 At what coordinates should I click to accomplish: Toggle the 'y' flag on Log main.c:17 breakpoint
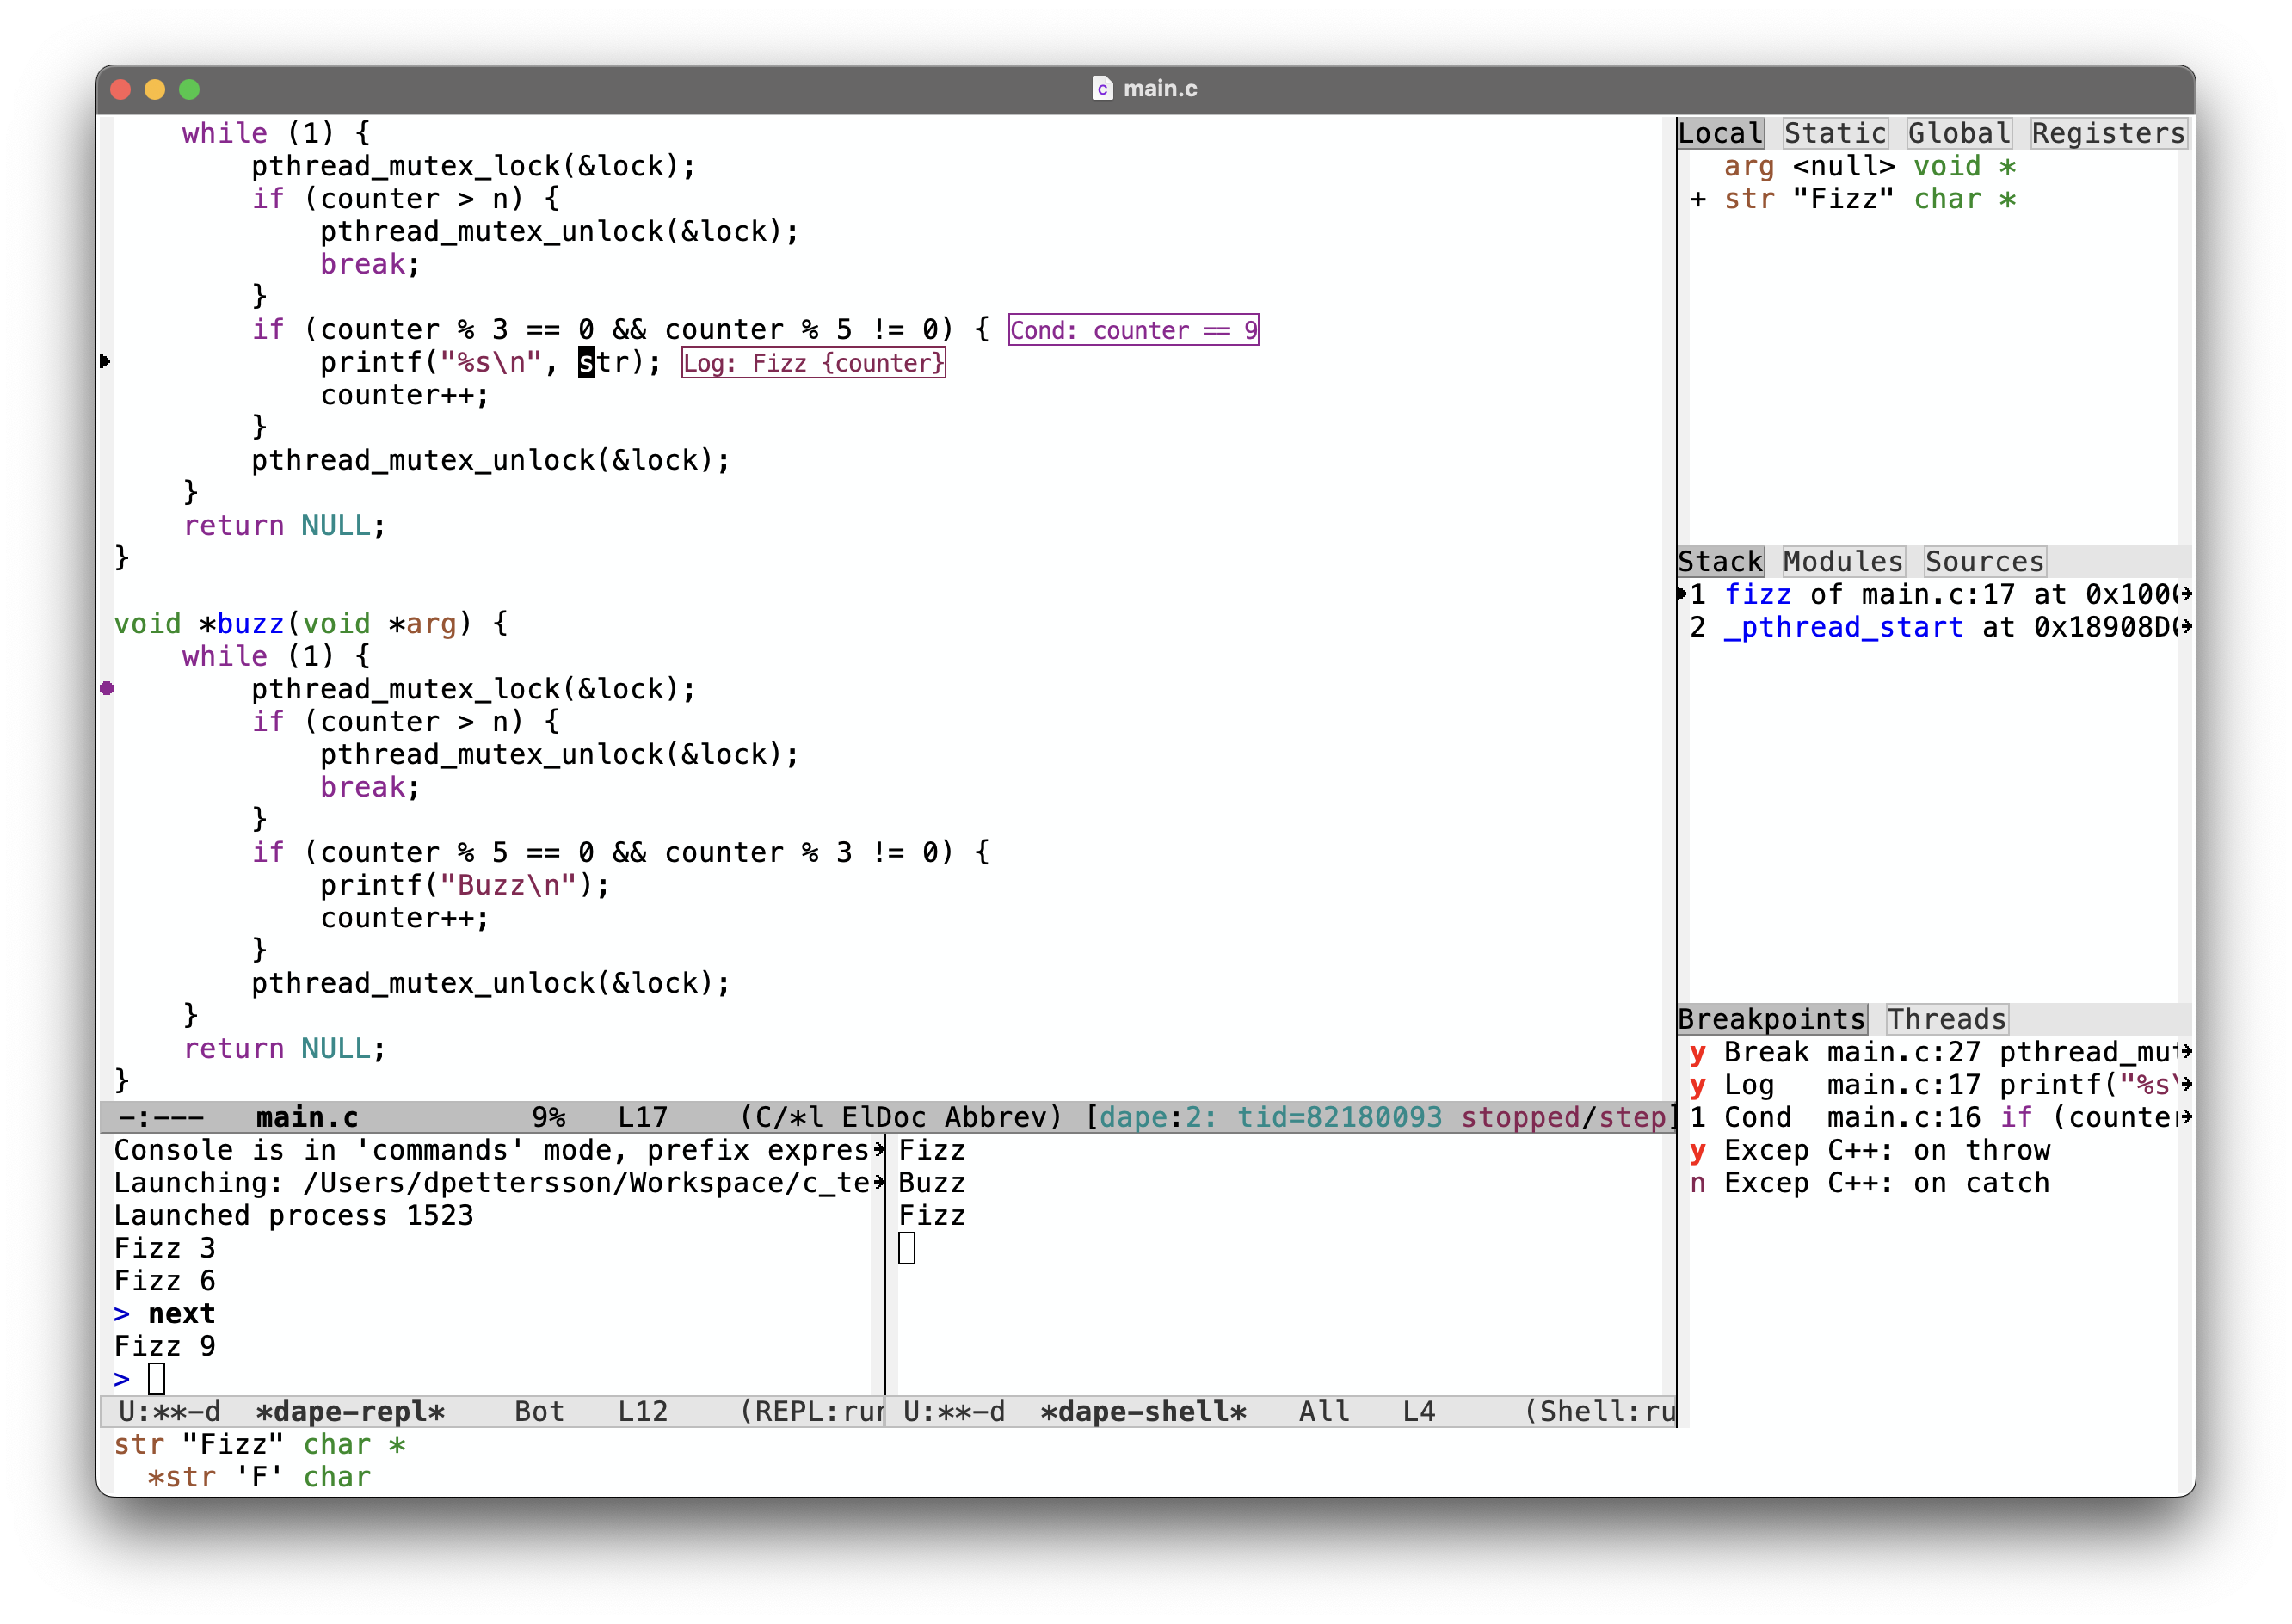coord(1697,1085)
